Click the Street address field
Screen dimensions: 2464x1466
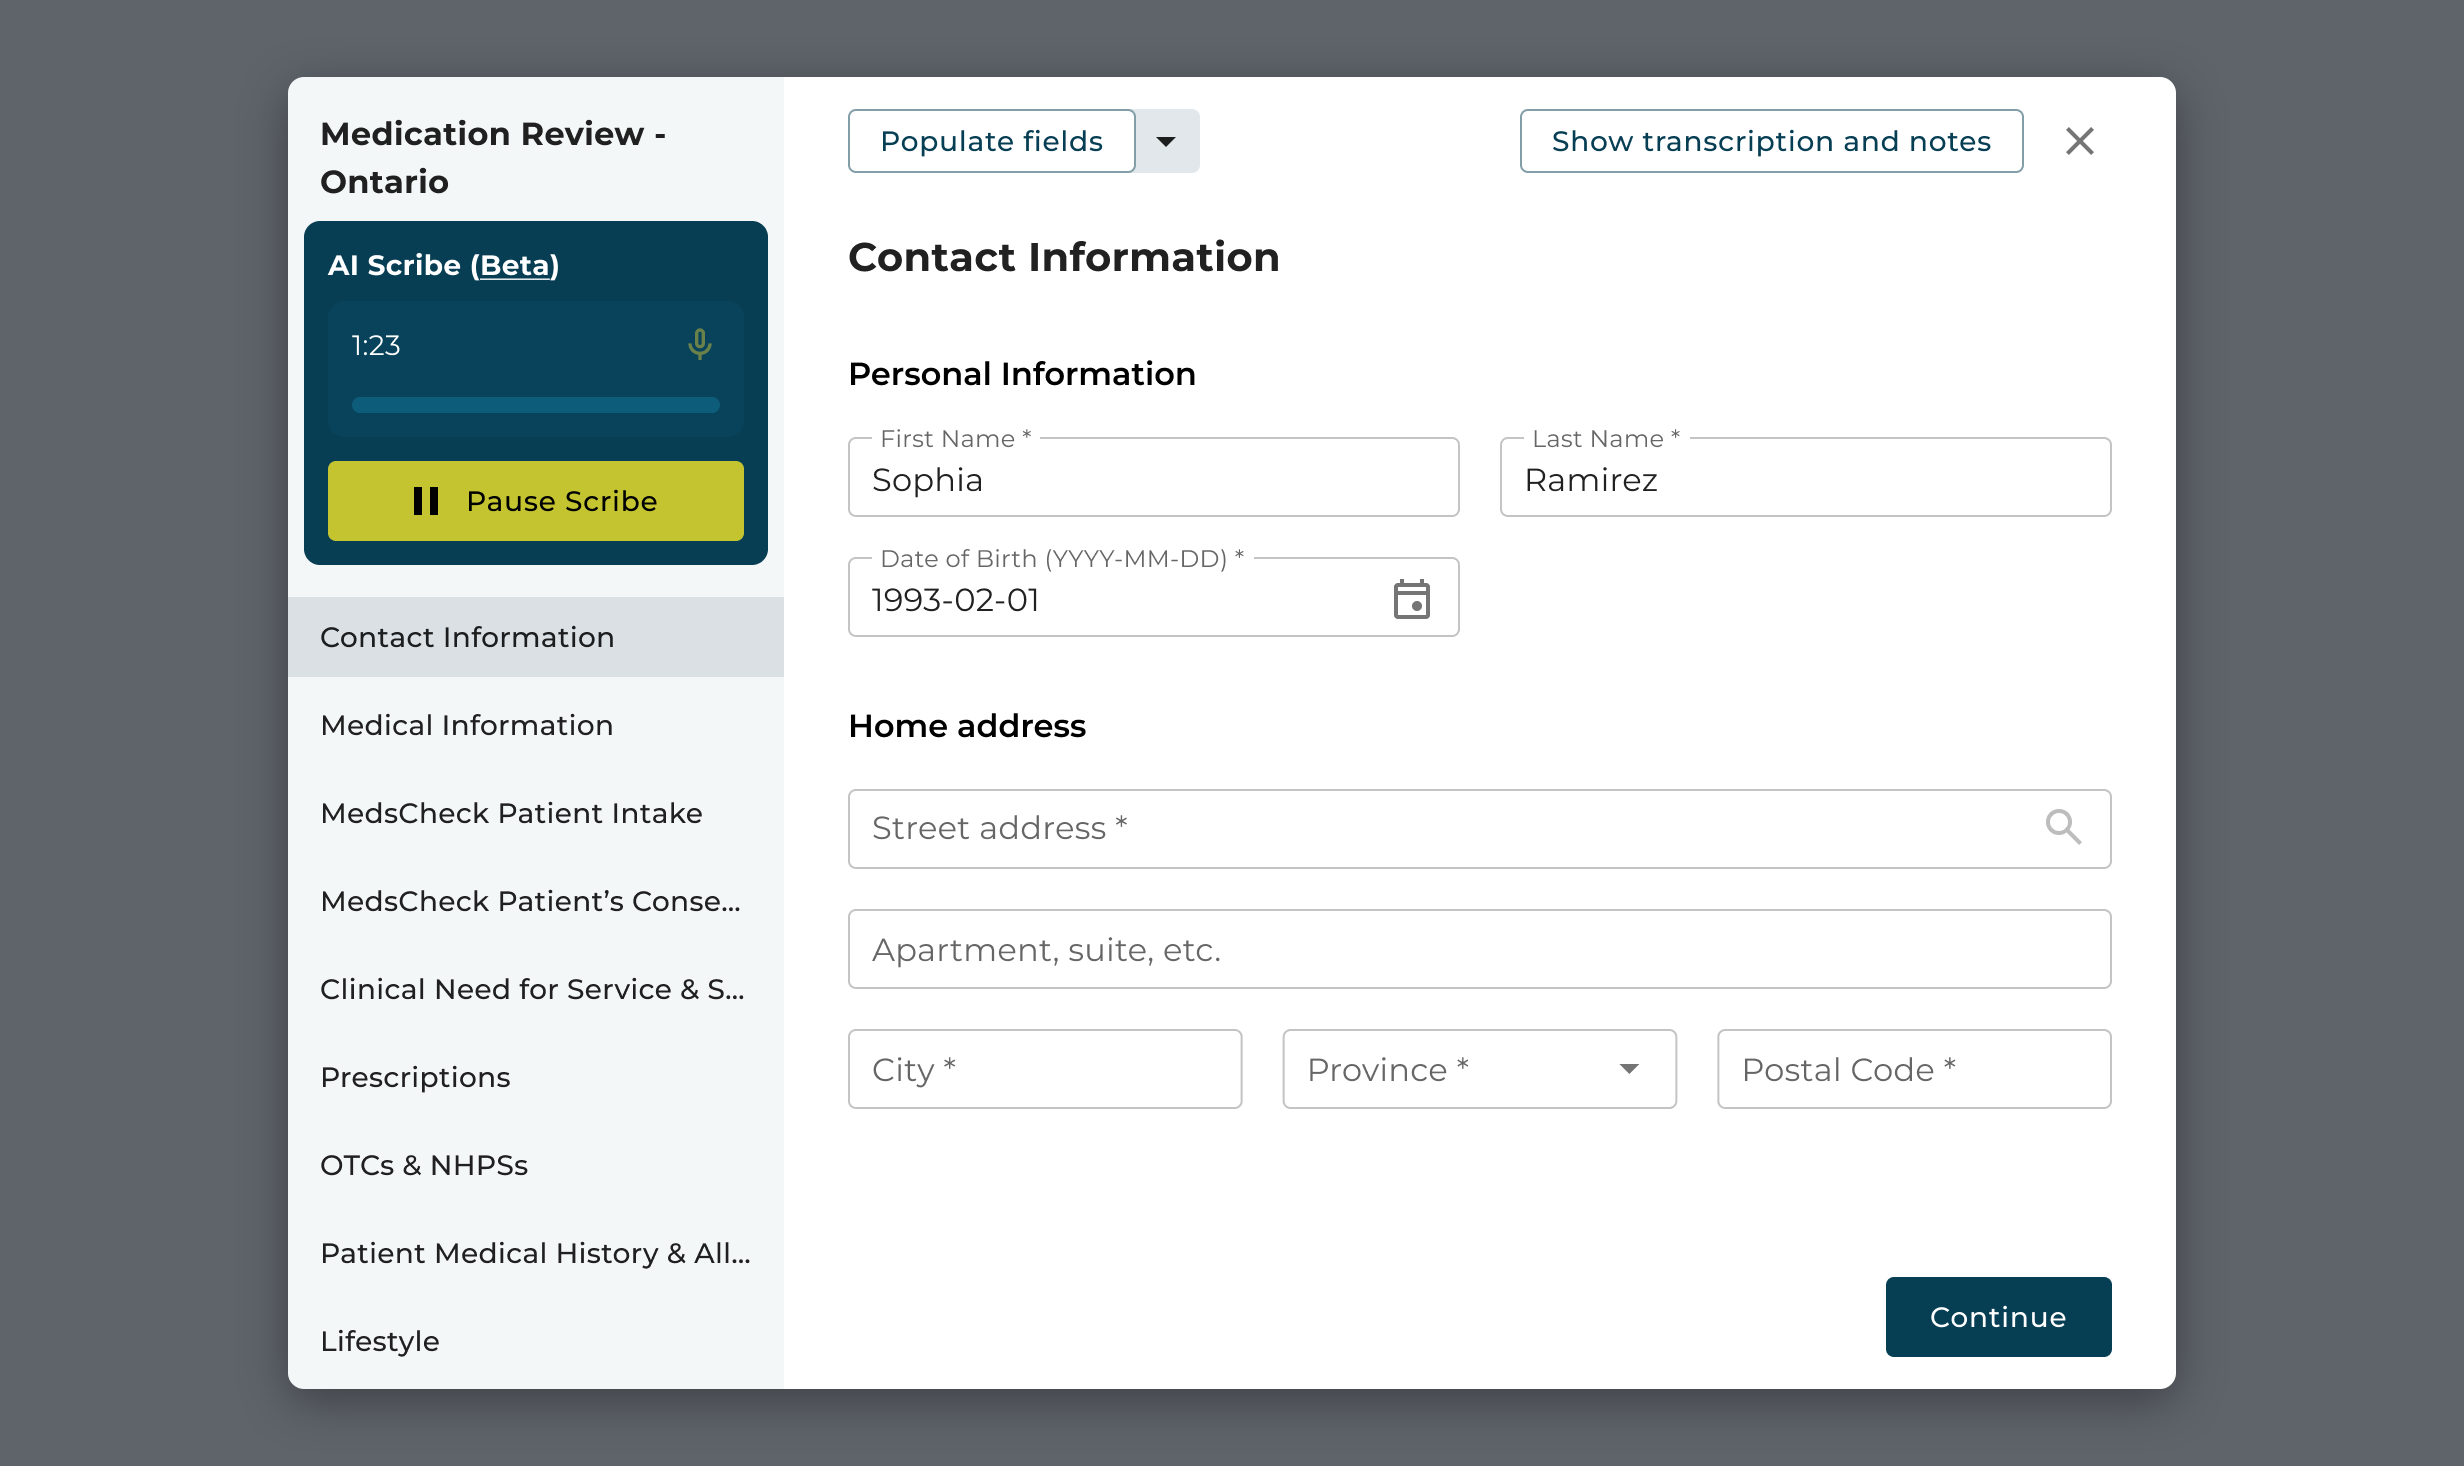tap(1480, 829)
